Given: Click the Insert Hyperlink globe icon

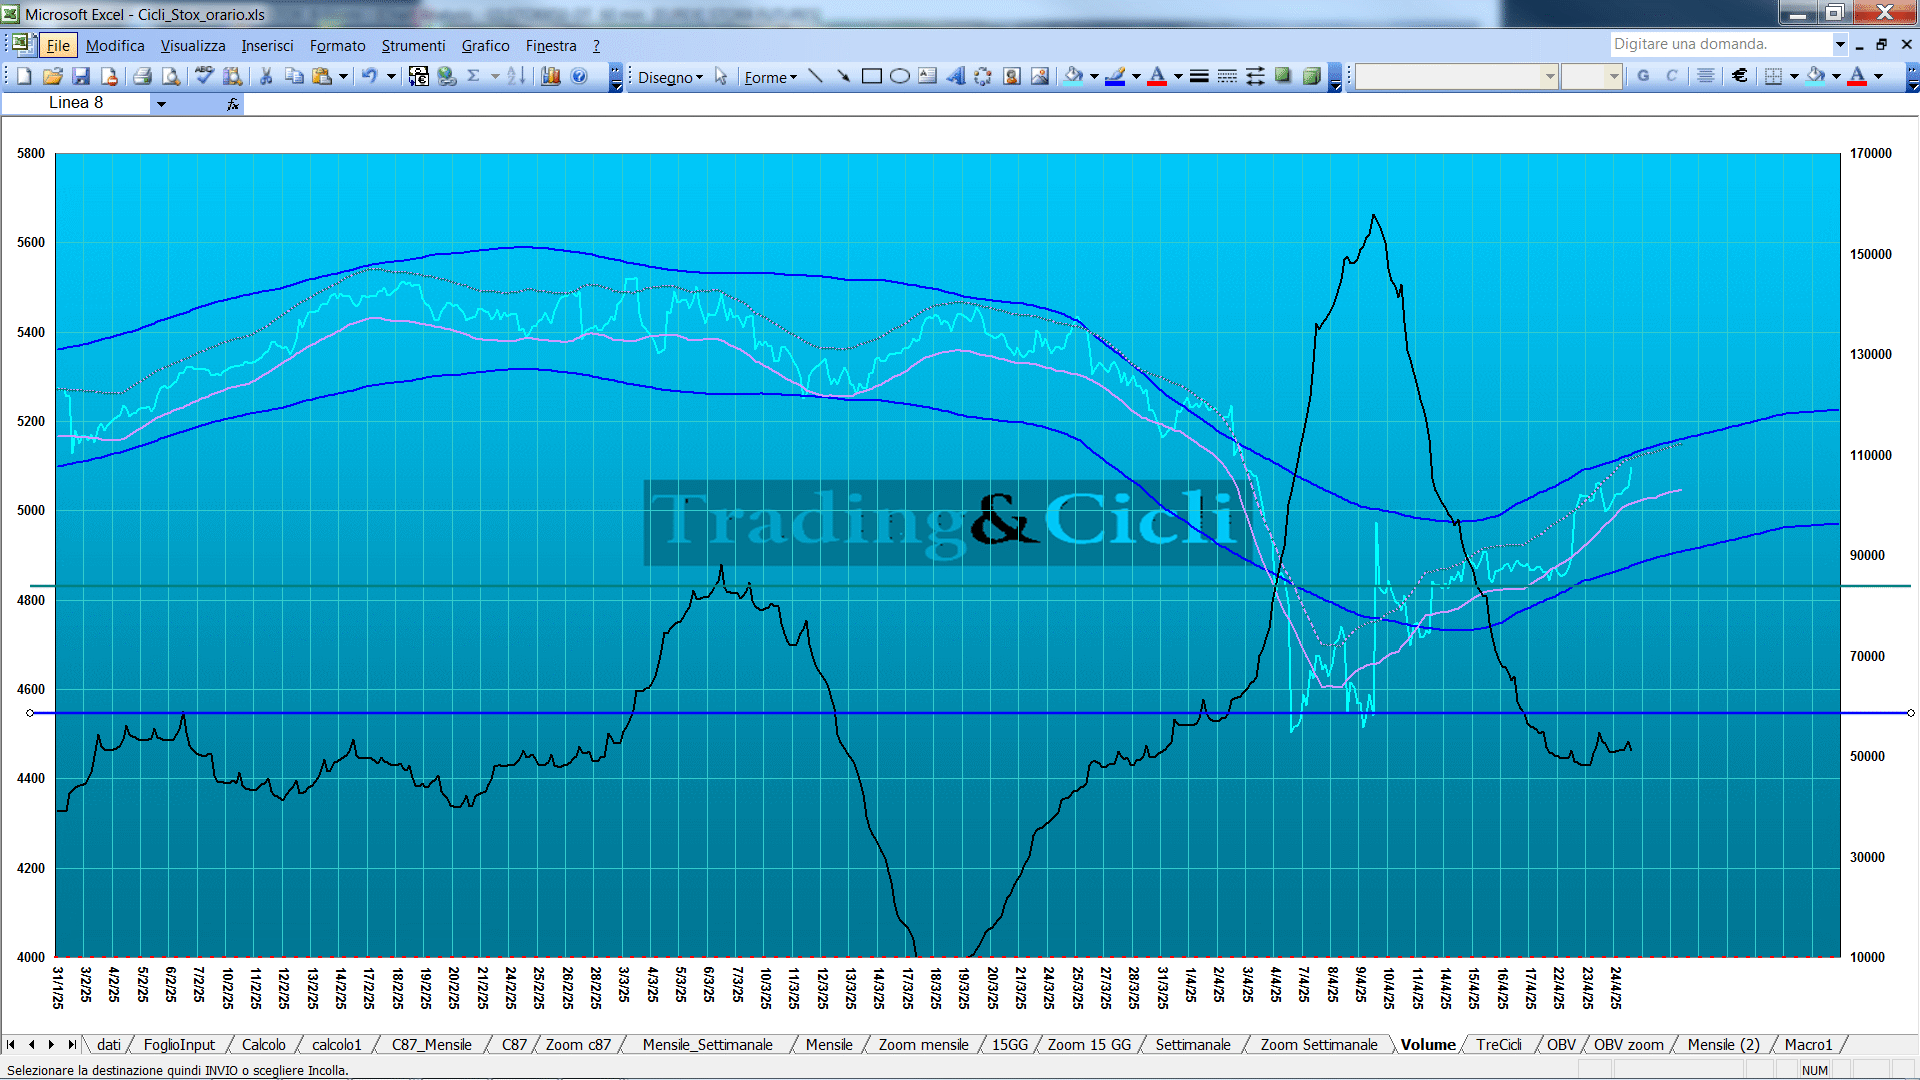Looking at the screenshot, I should tap(447, 76).
